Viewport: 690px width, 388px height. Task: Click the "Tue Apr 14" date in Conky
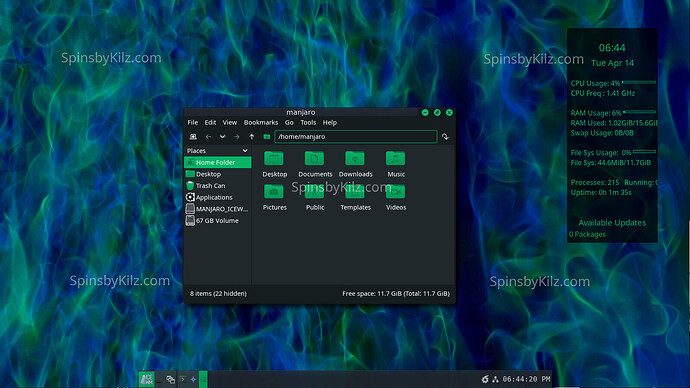(612, 63)
